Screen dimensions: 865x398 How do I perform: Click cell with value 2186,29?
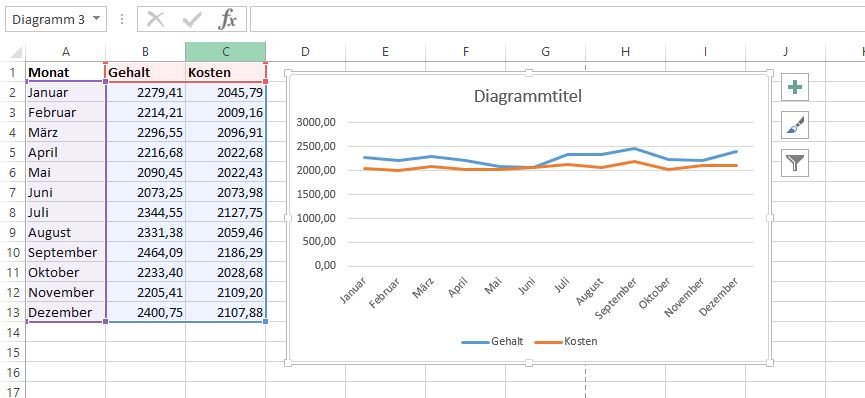coord(226,252)
